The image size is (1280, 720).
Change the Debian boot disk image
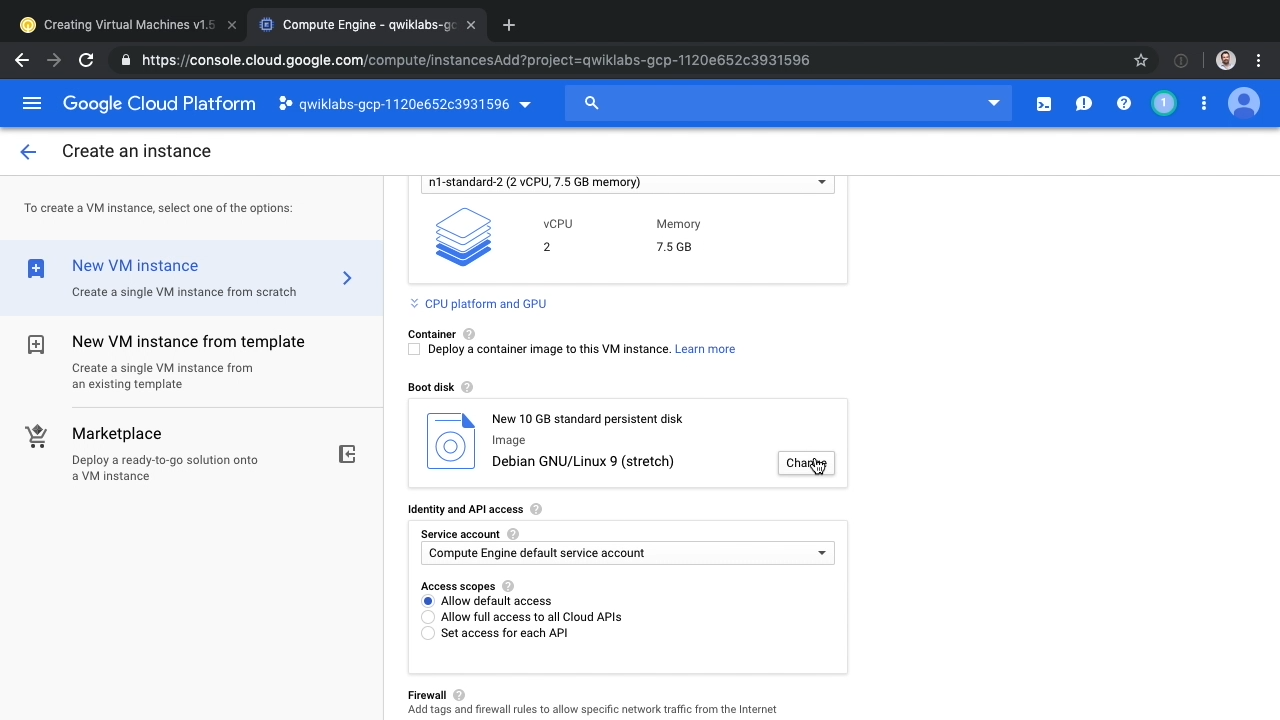pos(806,463)
